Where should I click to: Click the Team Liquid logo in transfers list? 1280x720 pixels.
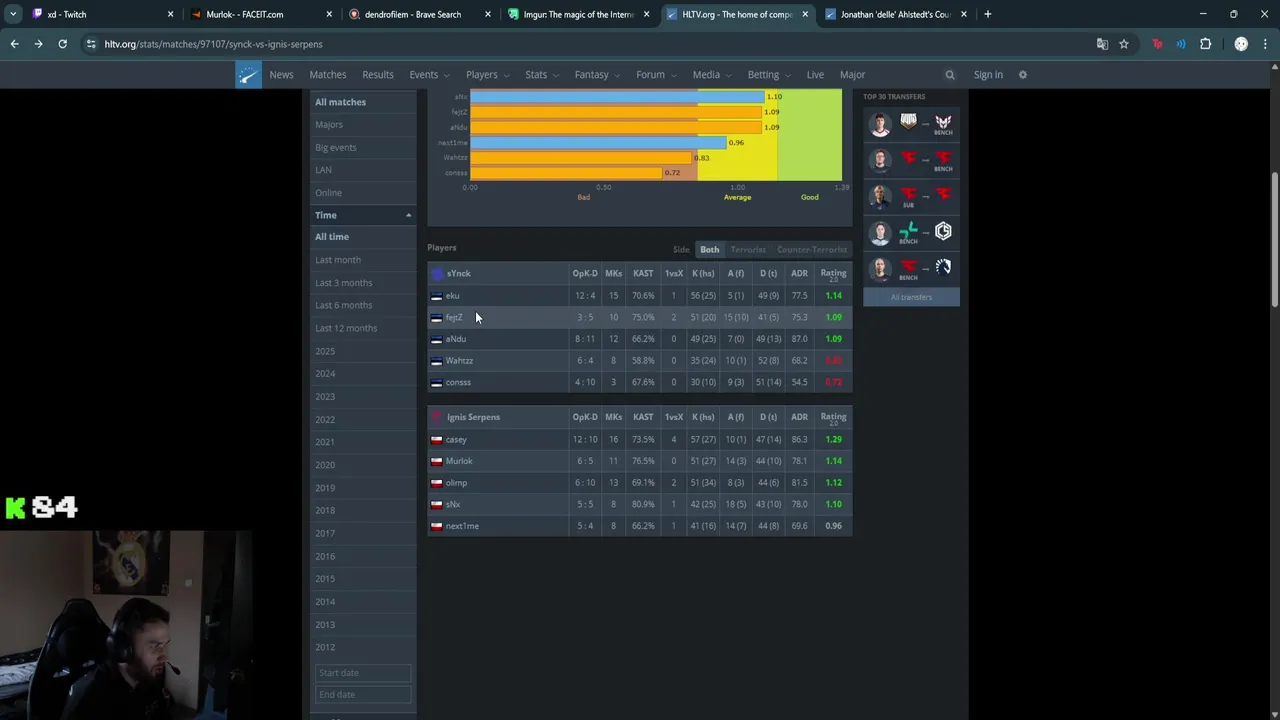pyautogui.click(x=943, y=267)
